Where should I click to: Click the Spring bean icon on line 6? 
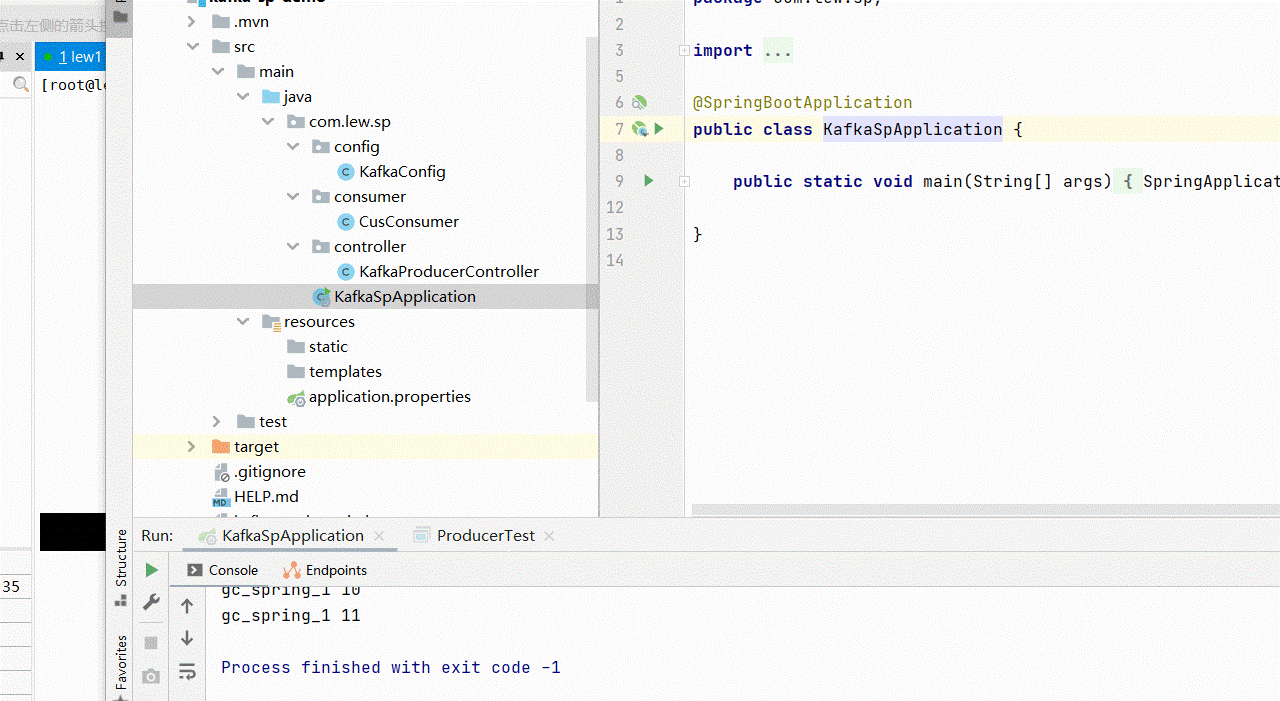click(x=640, y=103)
